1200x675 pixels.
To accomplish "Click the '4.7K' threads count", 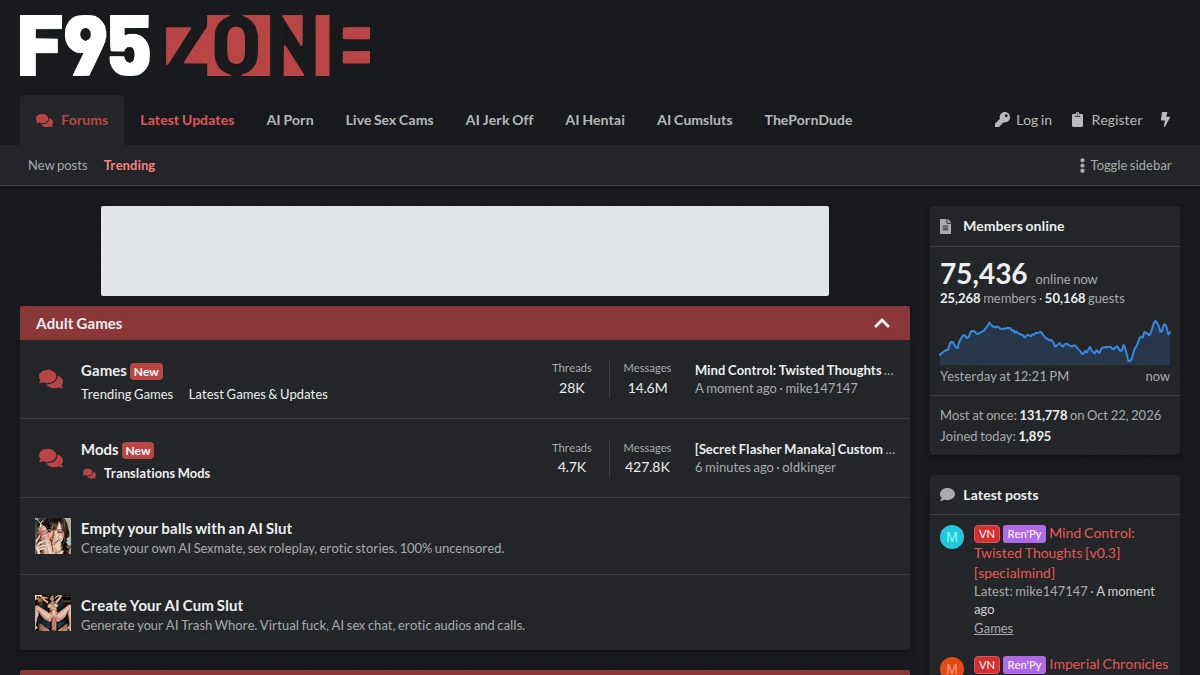I will click(x=572, y=467).
